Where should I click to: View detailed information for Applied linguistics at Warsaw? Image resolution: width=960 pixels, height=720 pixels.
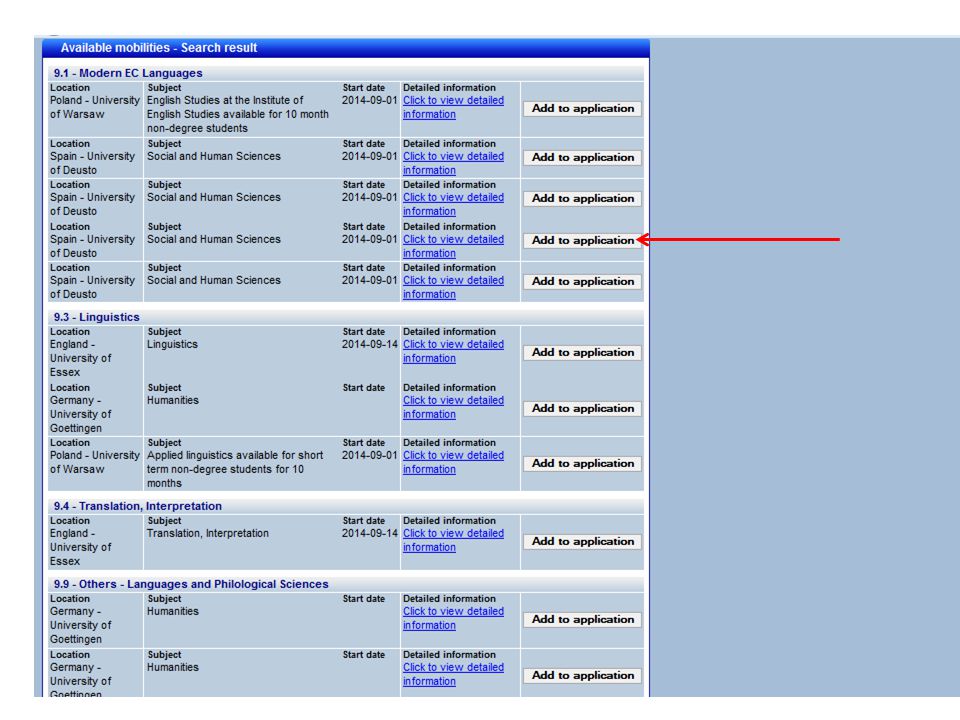coord(453,462)
